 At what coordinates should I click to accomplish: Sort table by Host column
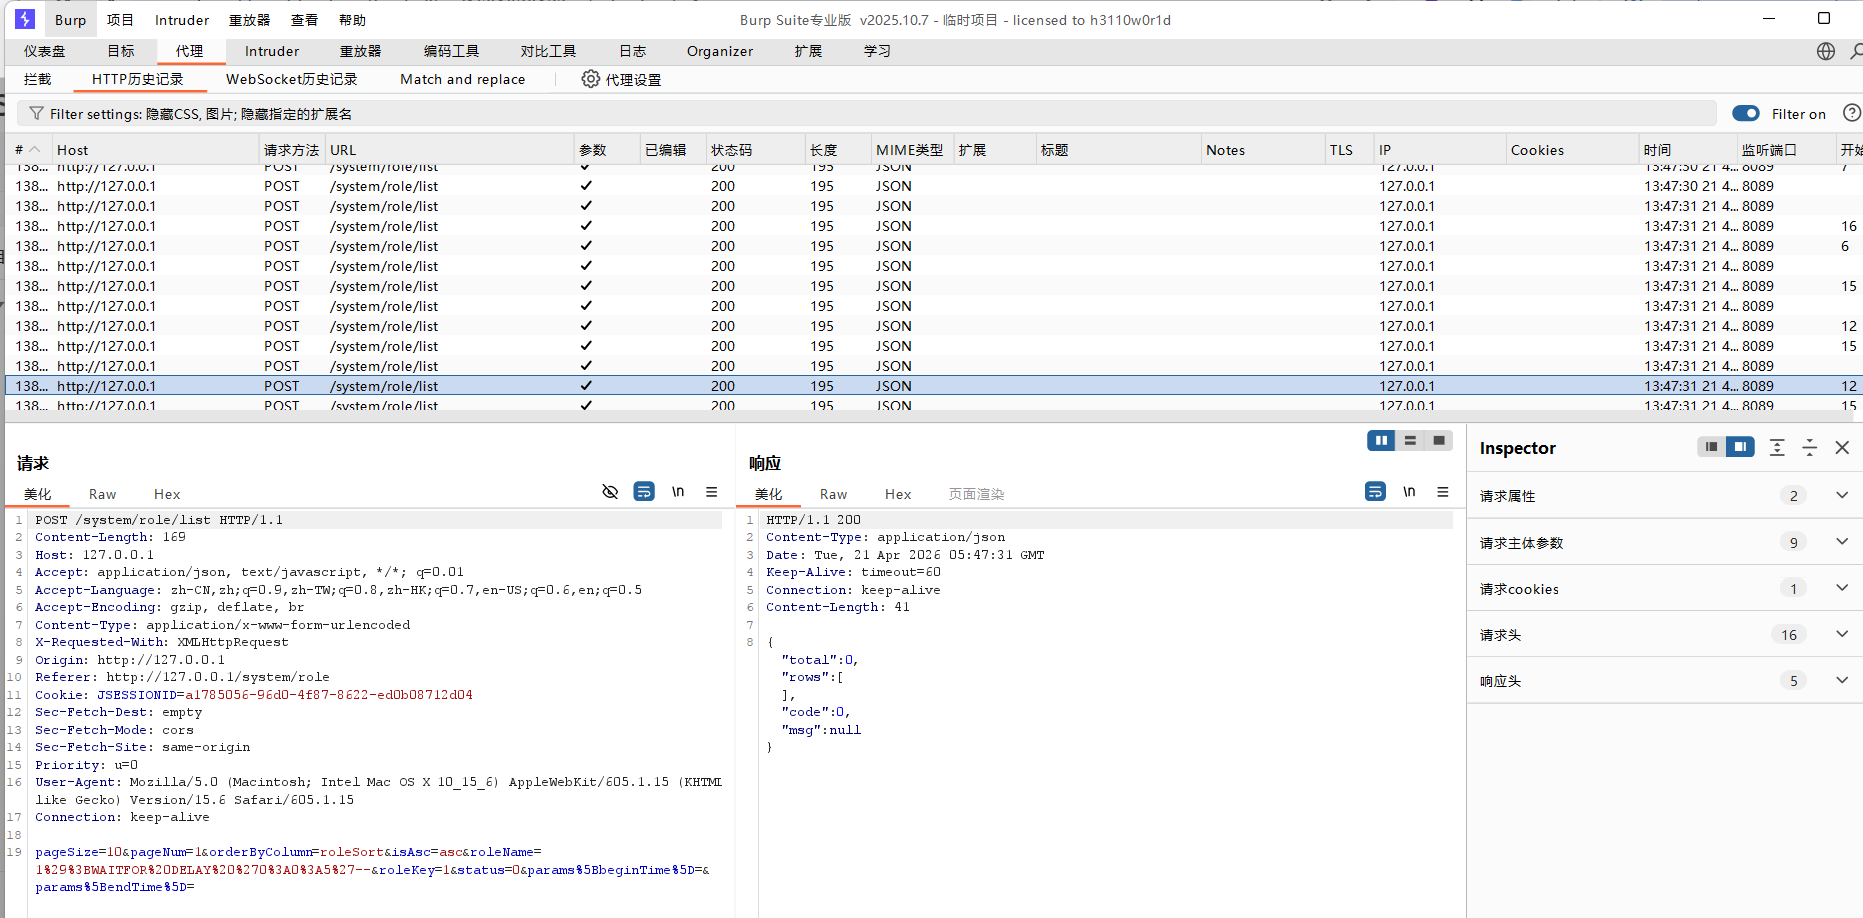[155, 150]
